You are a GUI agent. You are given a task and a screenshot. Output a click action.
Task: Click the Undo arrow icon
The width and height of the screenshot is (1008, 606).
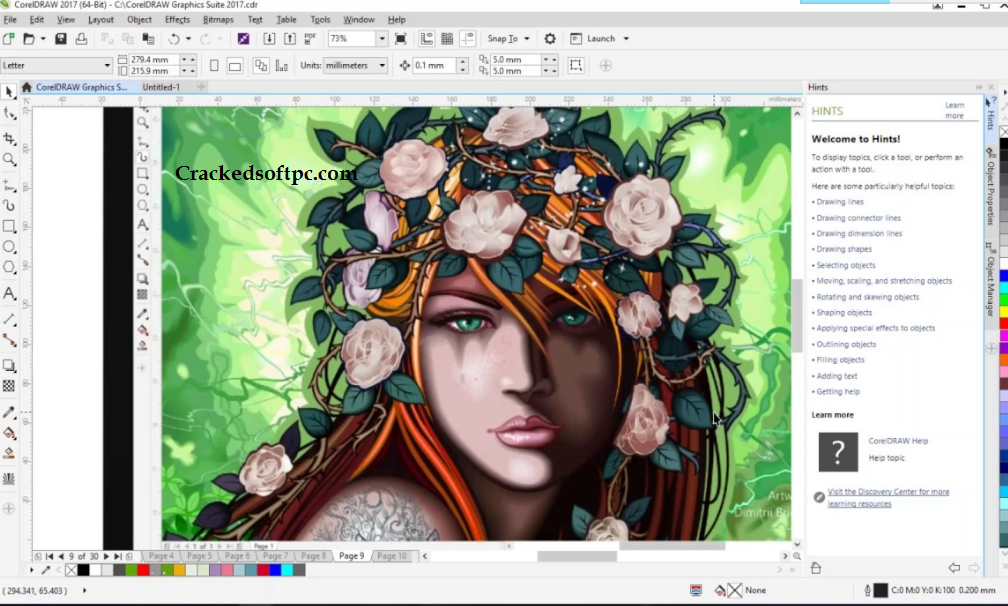[174, 39]
